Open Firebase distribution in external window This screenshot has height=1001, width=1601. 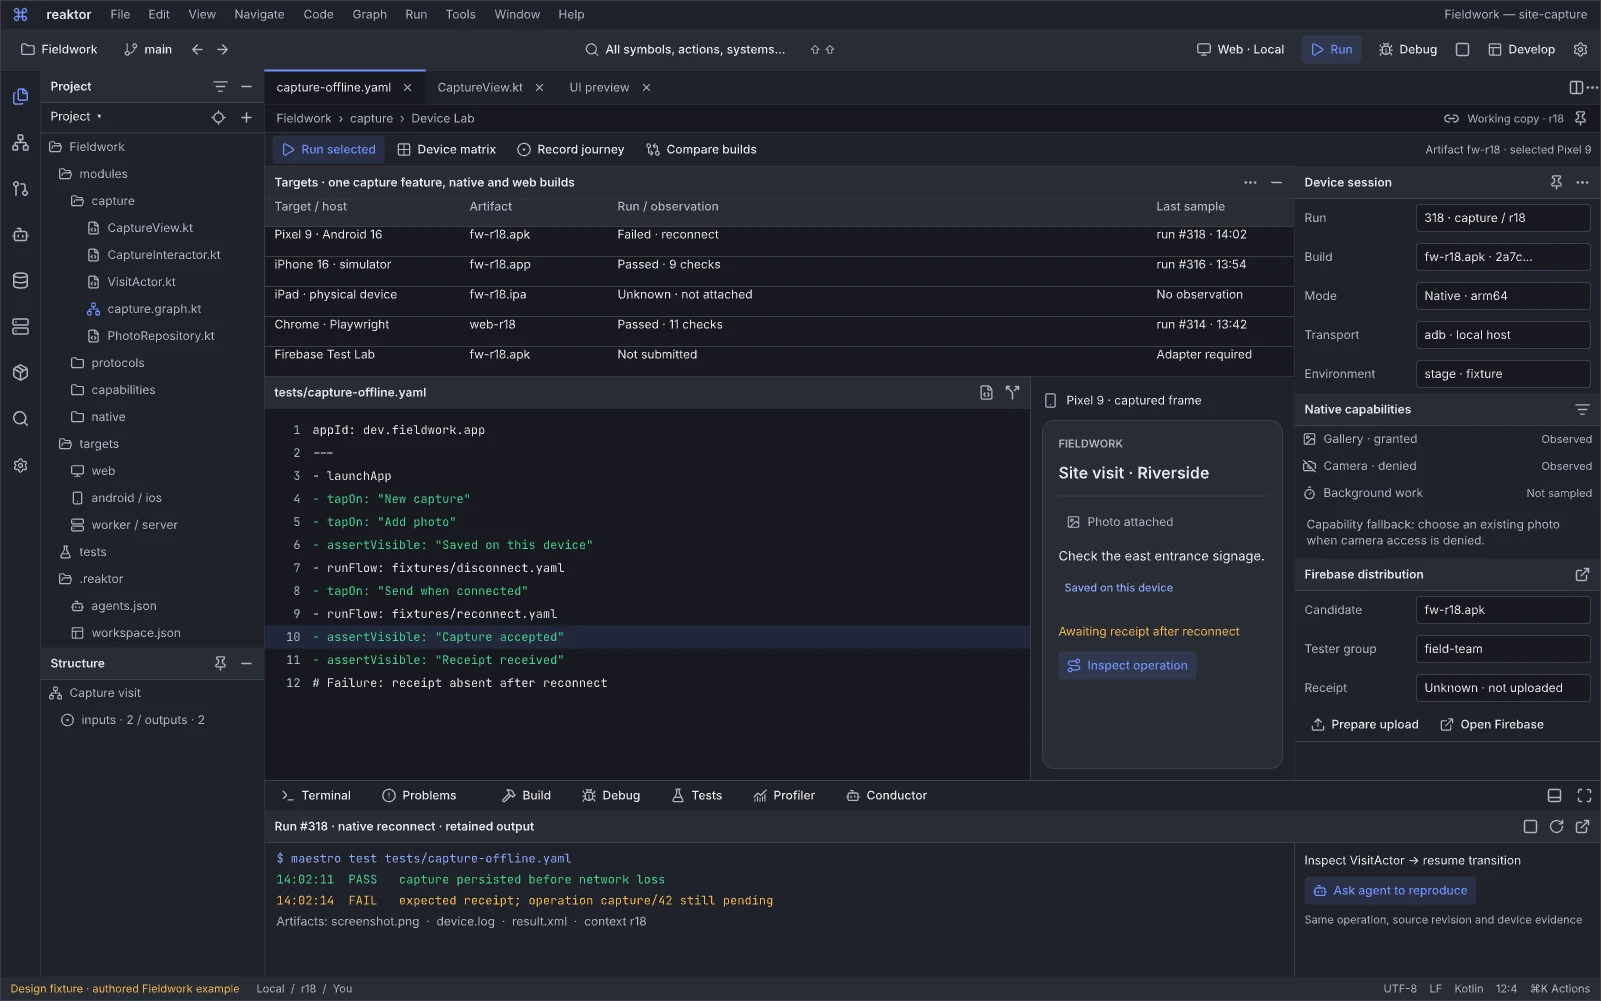coord(1582,574)
